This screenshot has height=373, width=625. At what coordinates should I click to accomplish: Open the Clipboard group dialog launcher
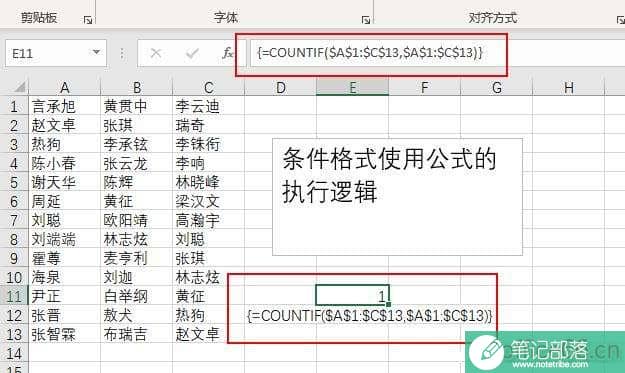(88, 20)
